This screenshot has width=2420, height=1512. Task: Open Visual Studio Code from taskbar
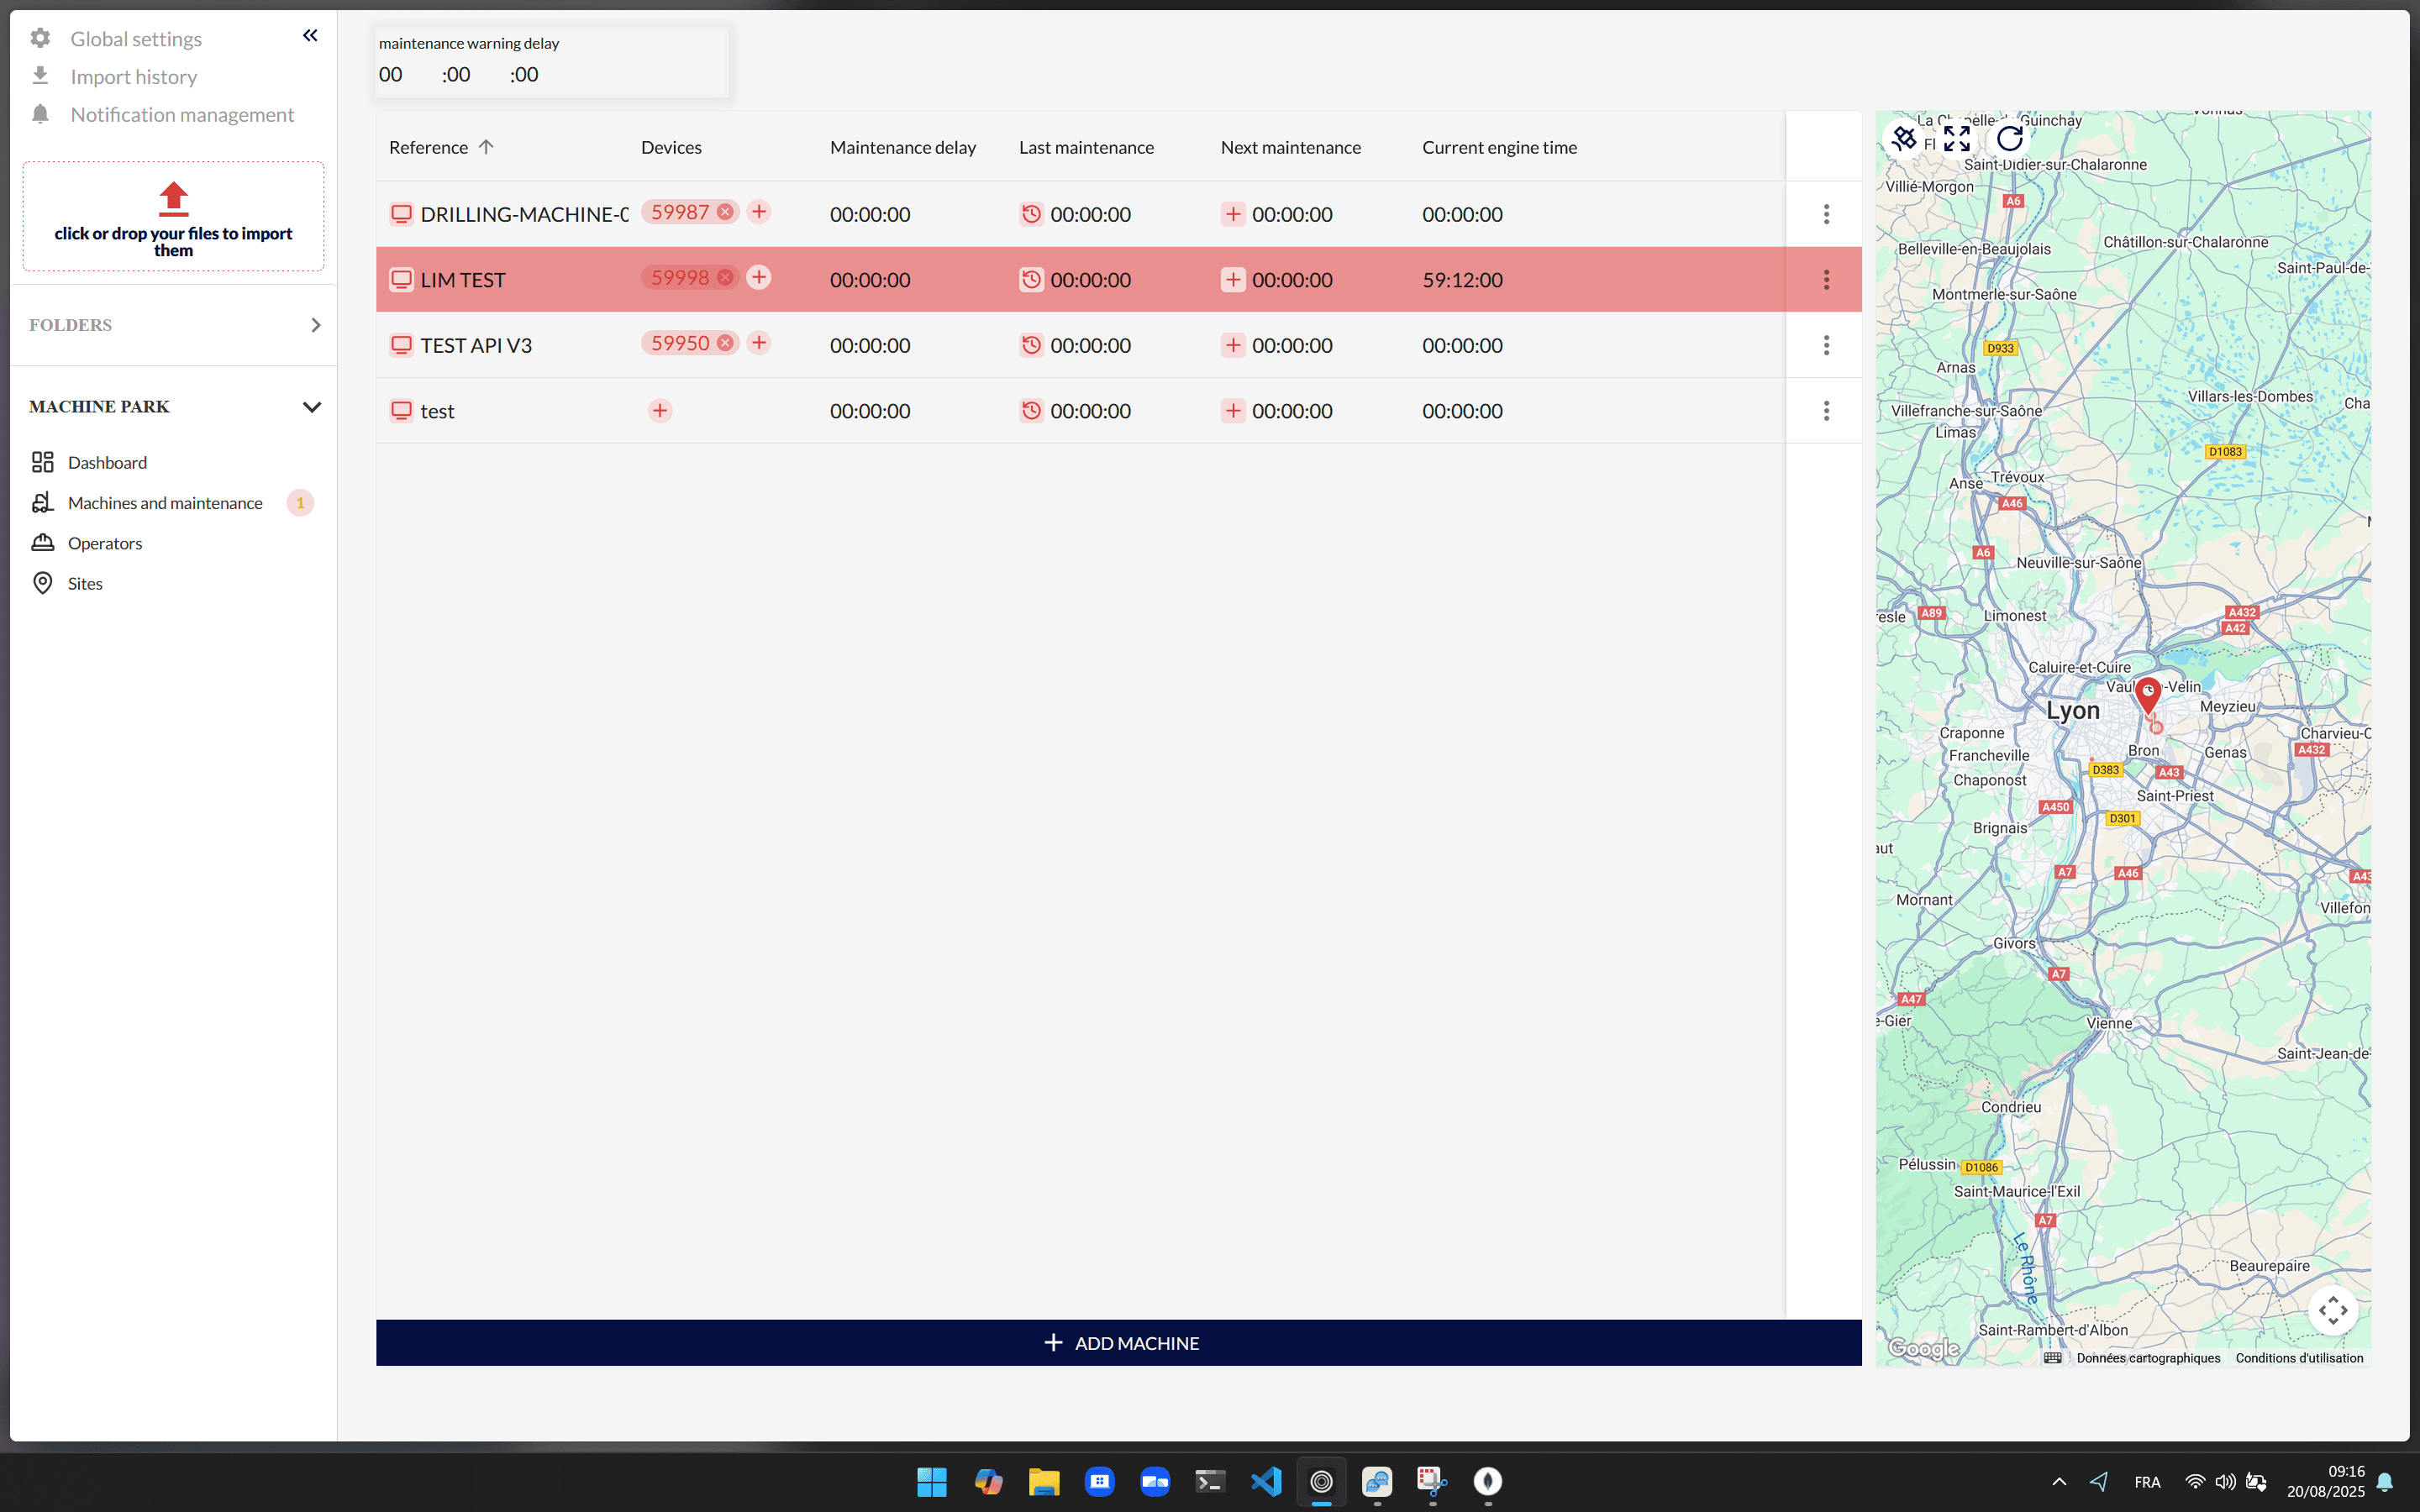click(1265, 1481)
